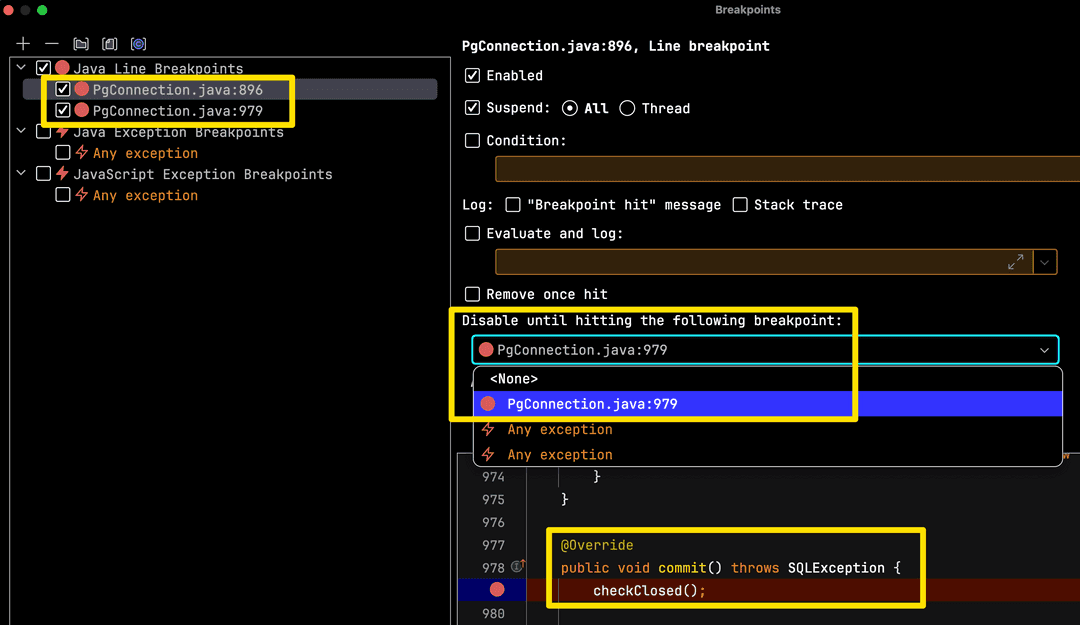
Task: Enable the Stack trace log checkbox
Action: pos(740,205)
